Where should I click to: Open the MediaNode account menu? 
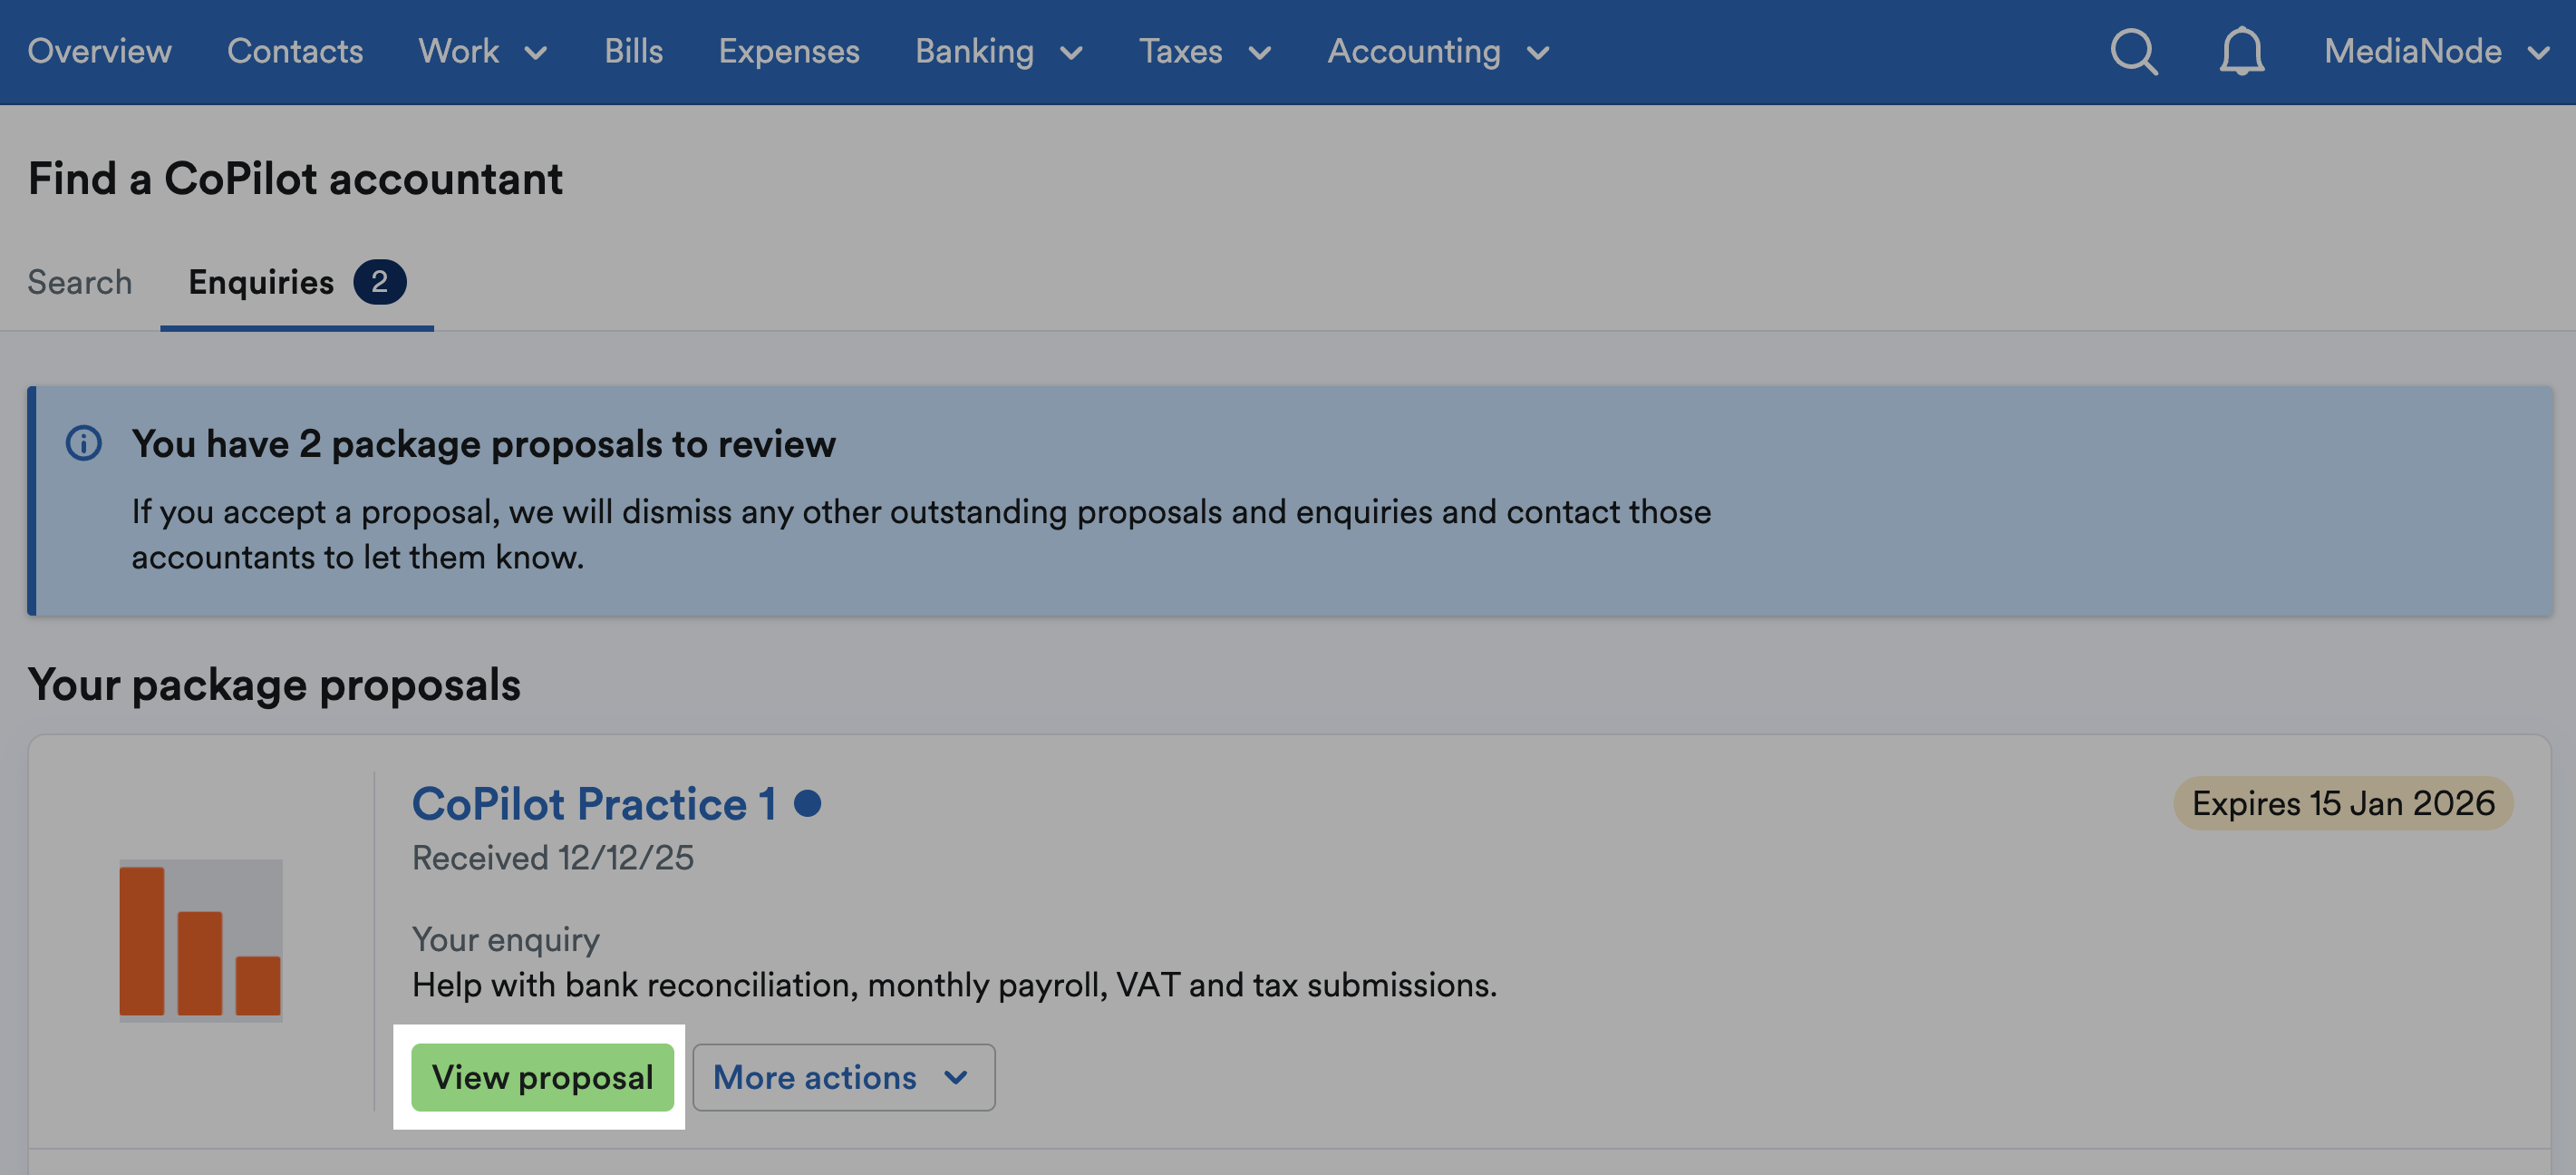2436,52
